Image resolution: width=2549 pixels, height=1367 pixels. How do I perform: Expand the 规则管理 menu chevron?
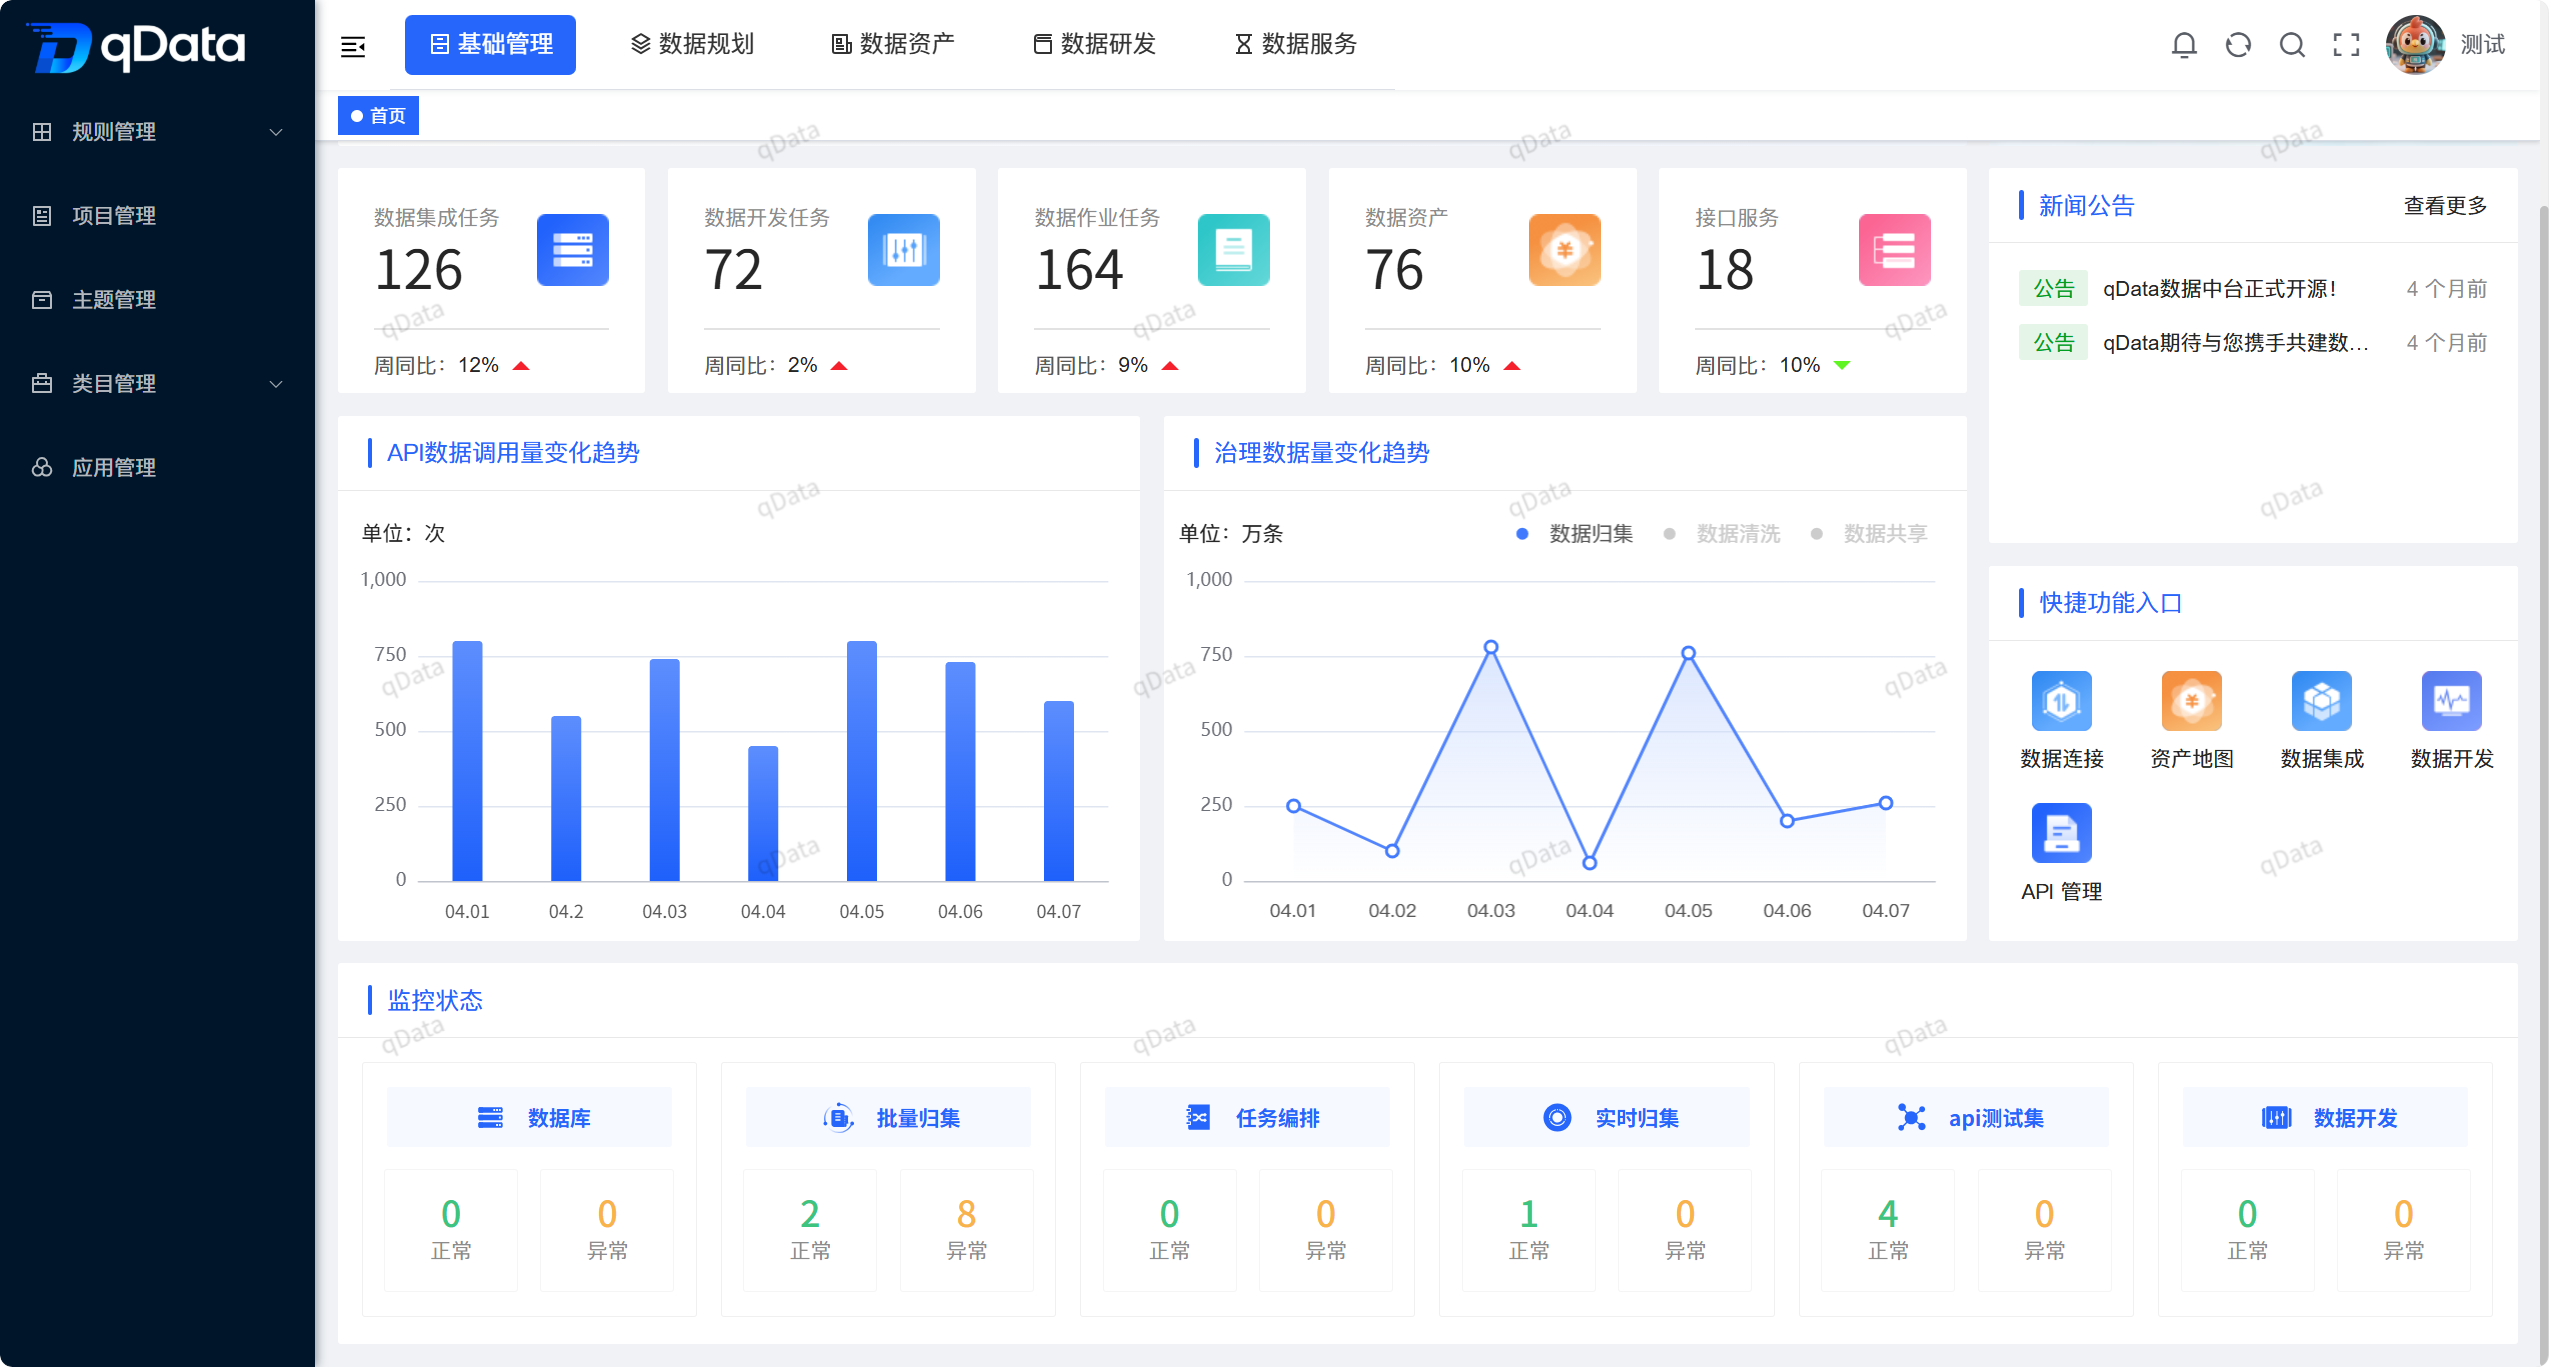[x=276, y=132]
